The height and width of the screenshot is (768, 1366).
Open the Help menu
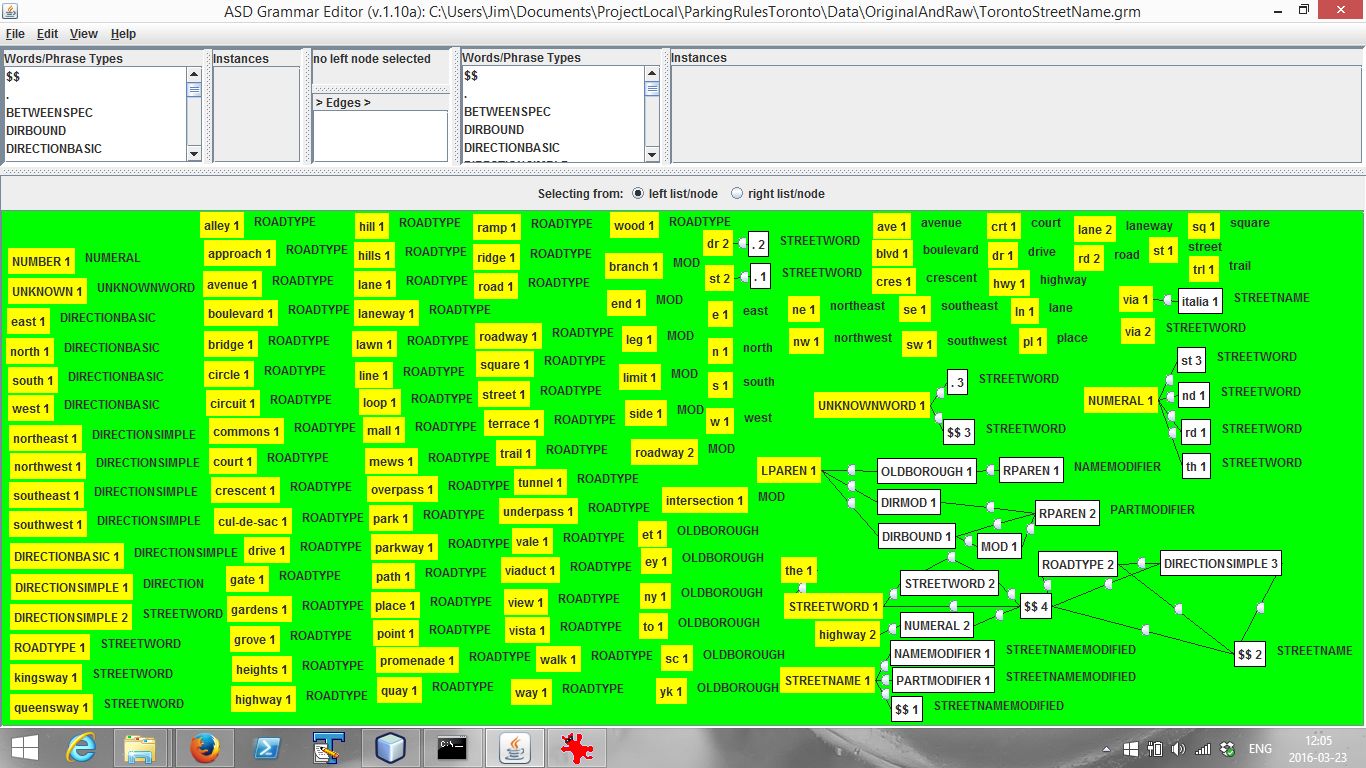[x=123, y=34]
